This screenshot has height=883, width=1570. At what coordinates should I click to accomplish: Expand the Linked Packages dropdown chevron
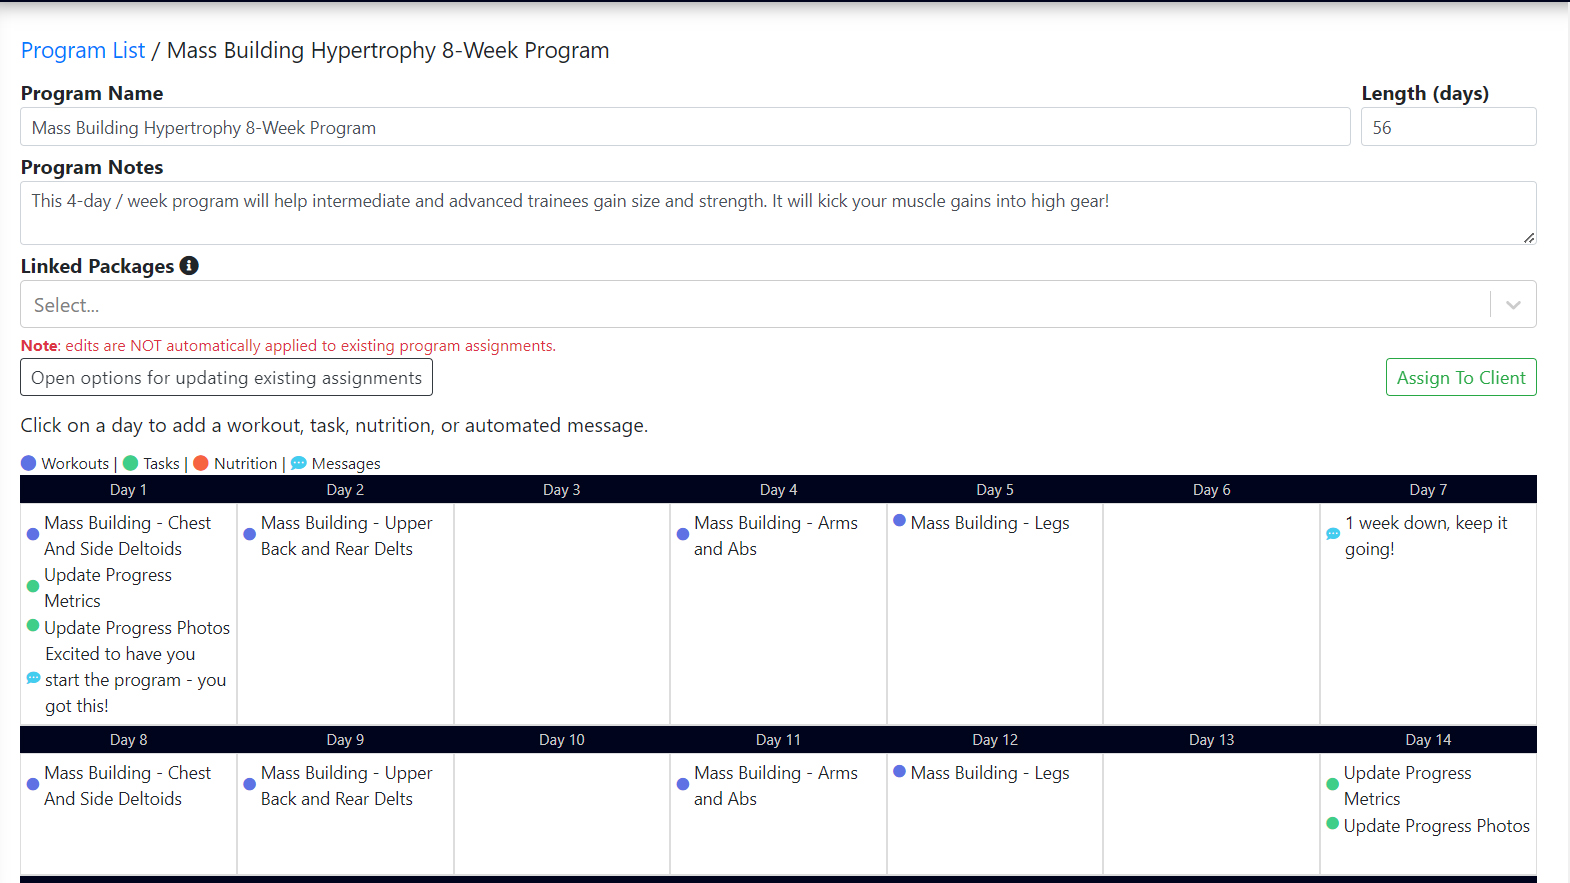click(1513, 305)
